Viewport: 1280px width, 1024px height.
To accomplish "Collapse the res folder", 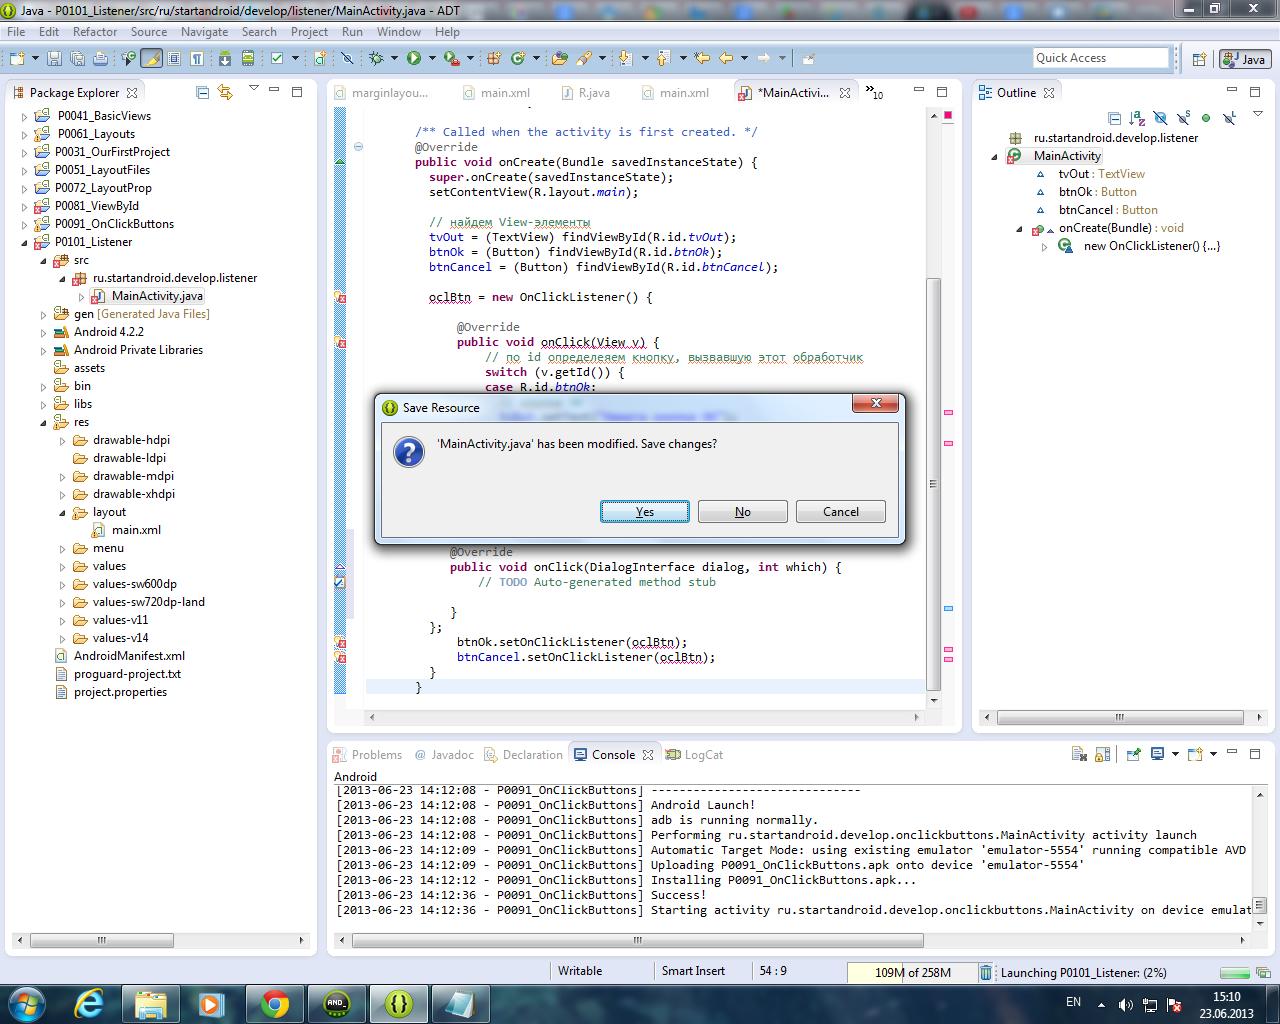I will (44, 422).
